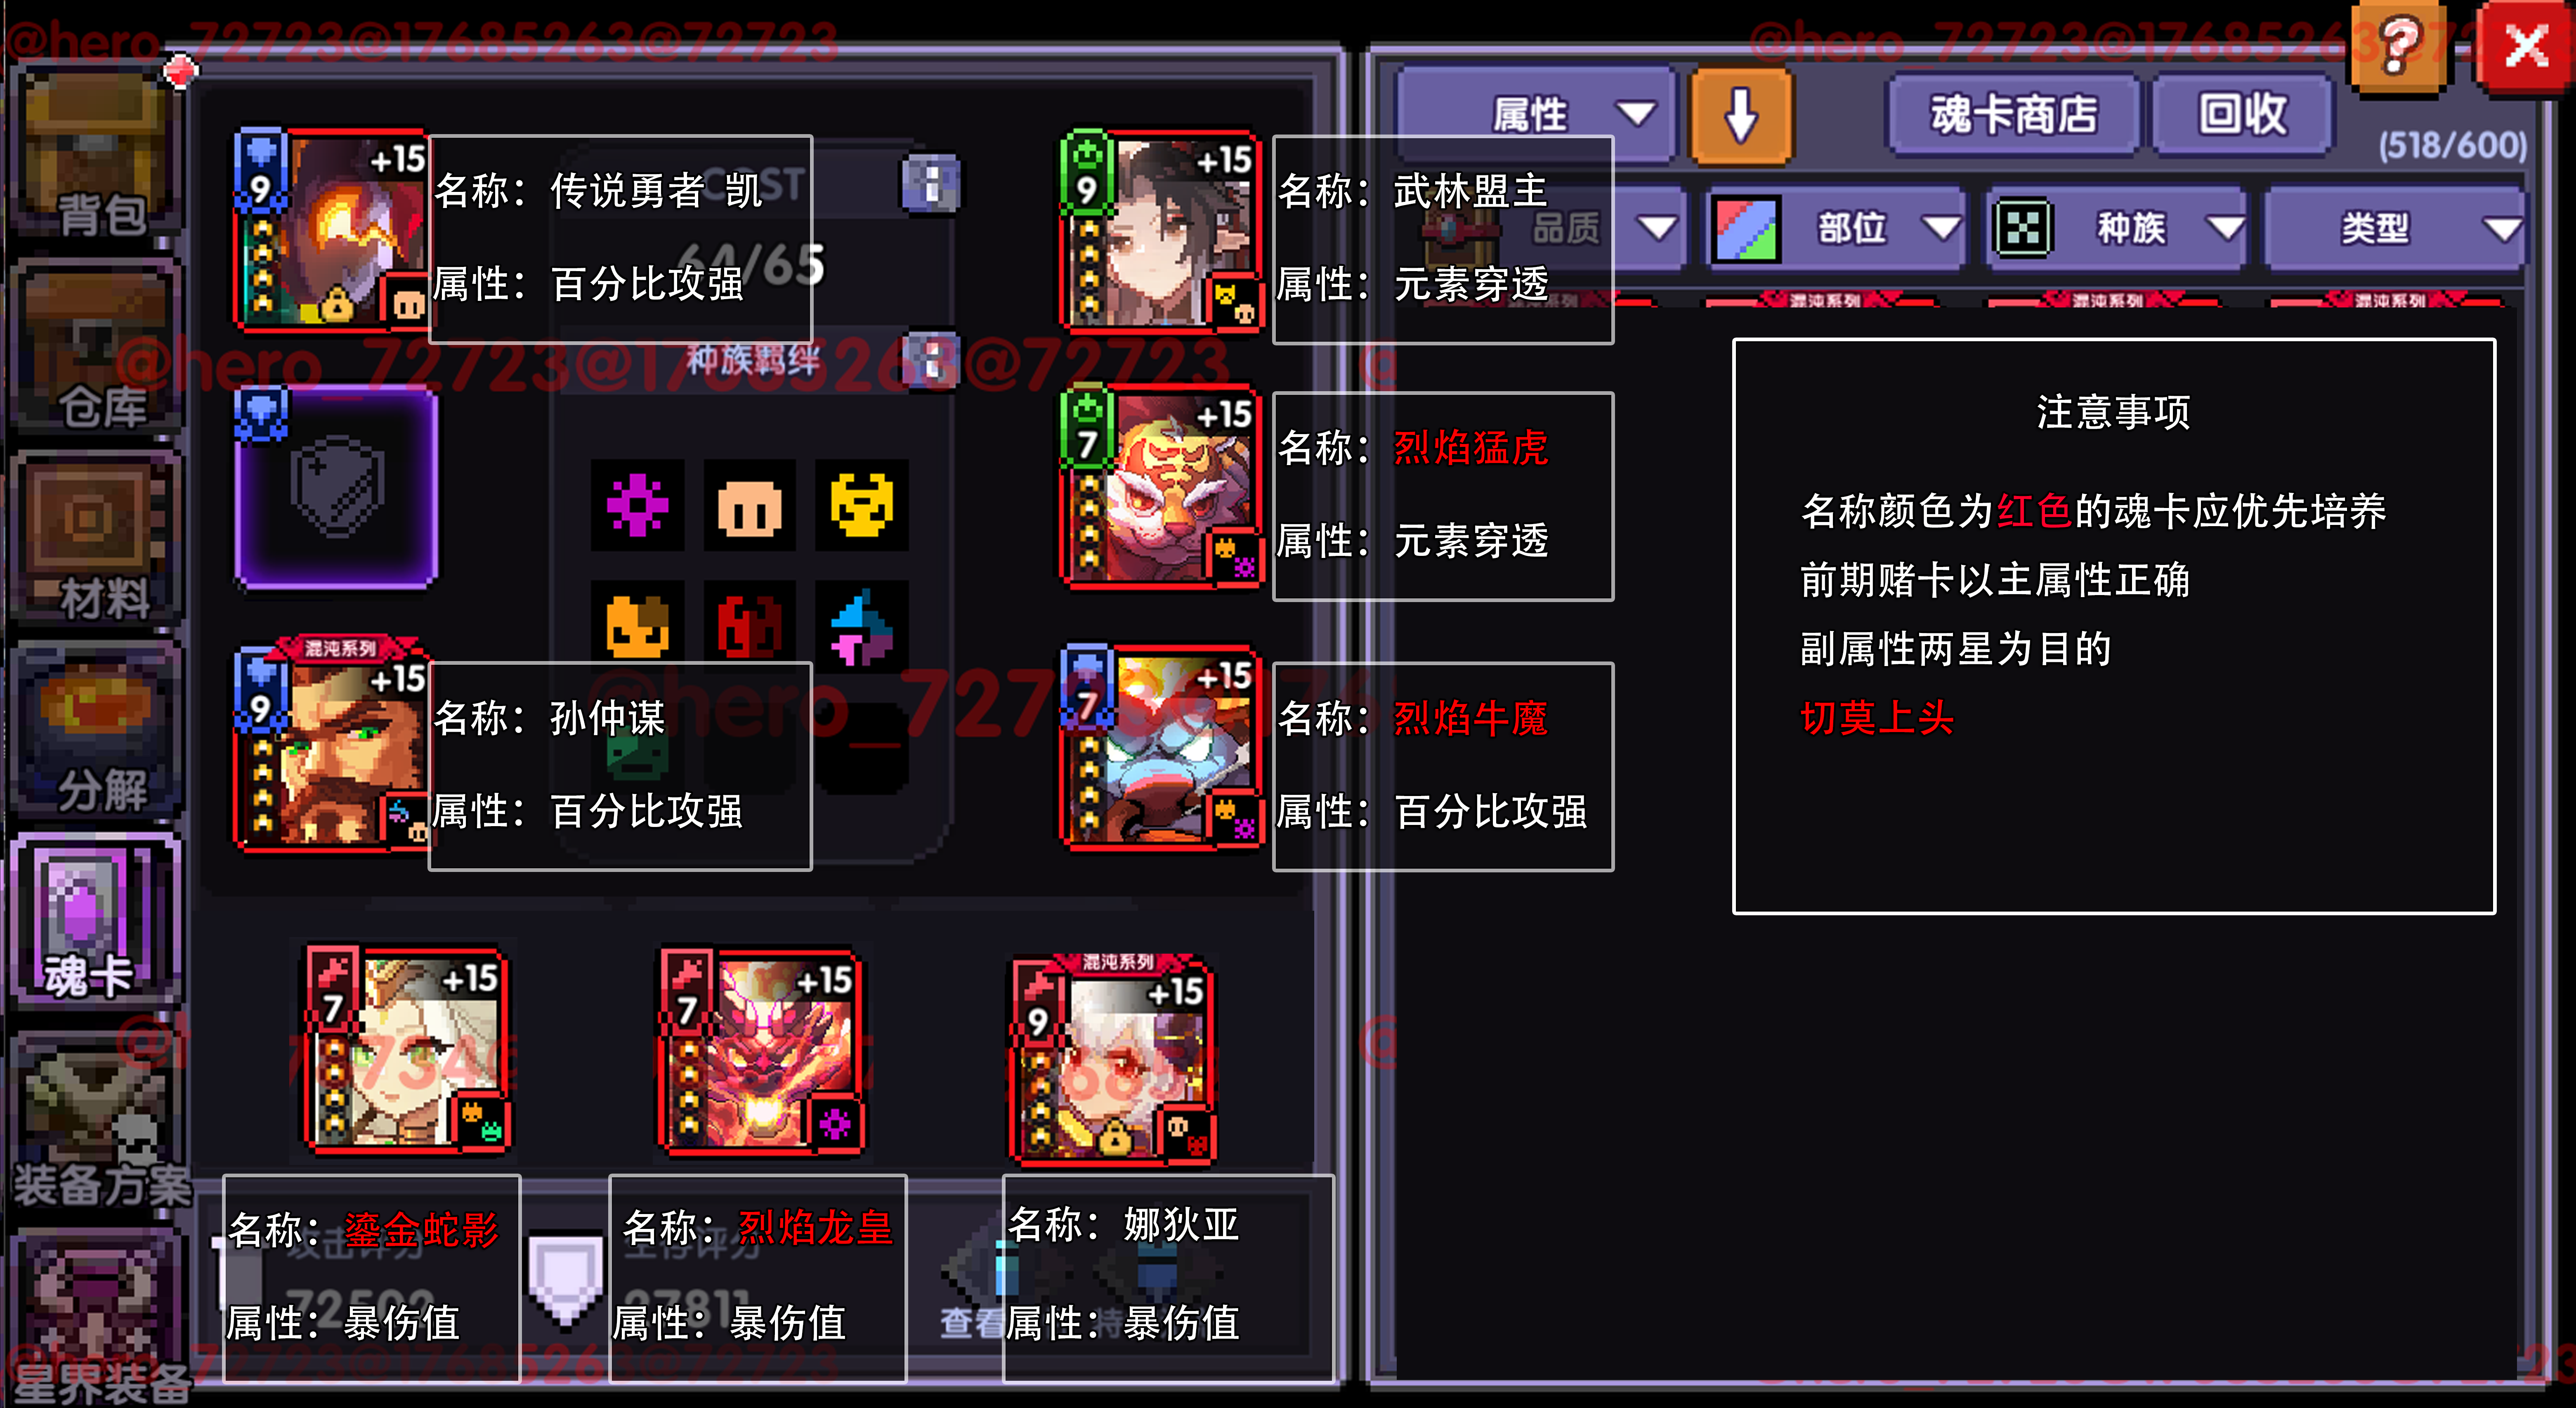Expand the 类型 type filter dropdown
This screenshot has width=2576, height=1408.
click(2394, 228)
